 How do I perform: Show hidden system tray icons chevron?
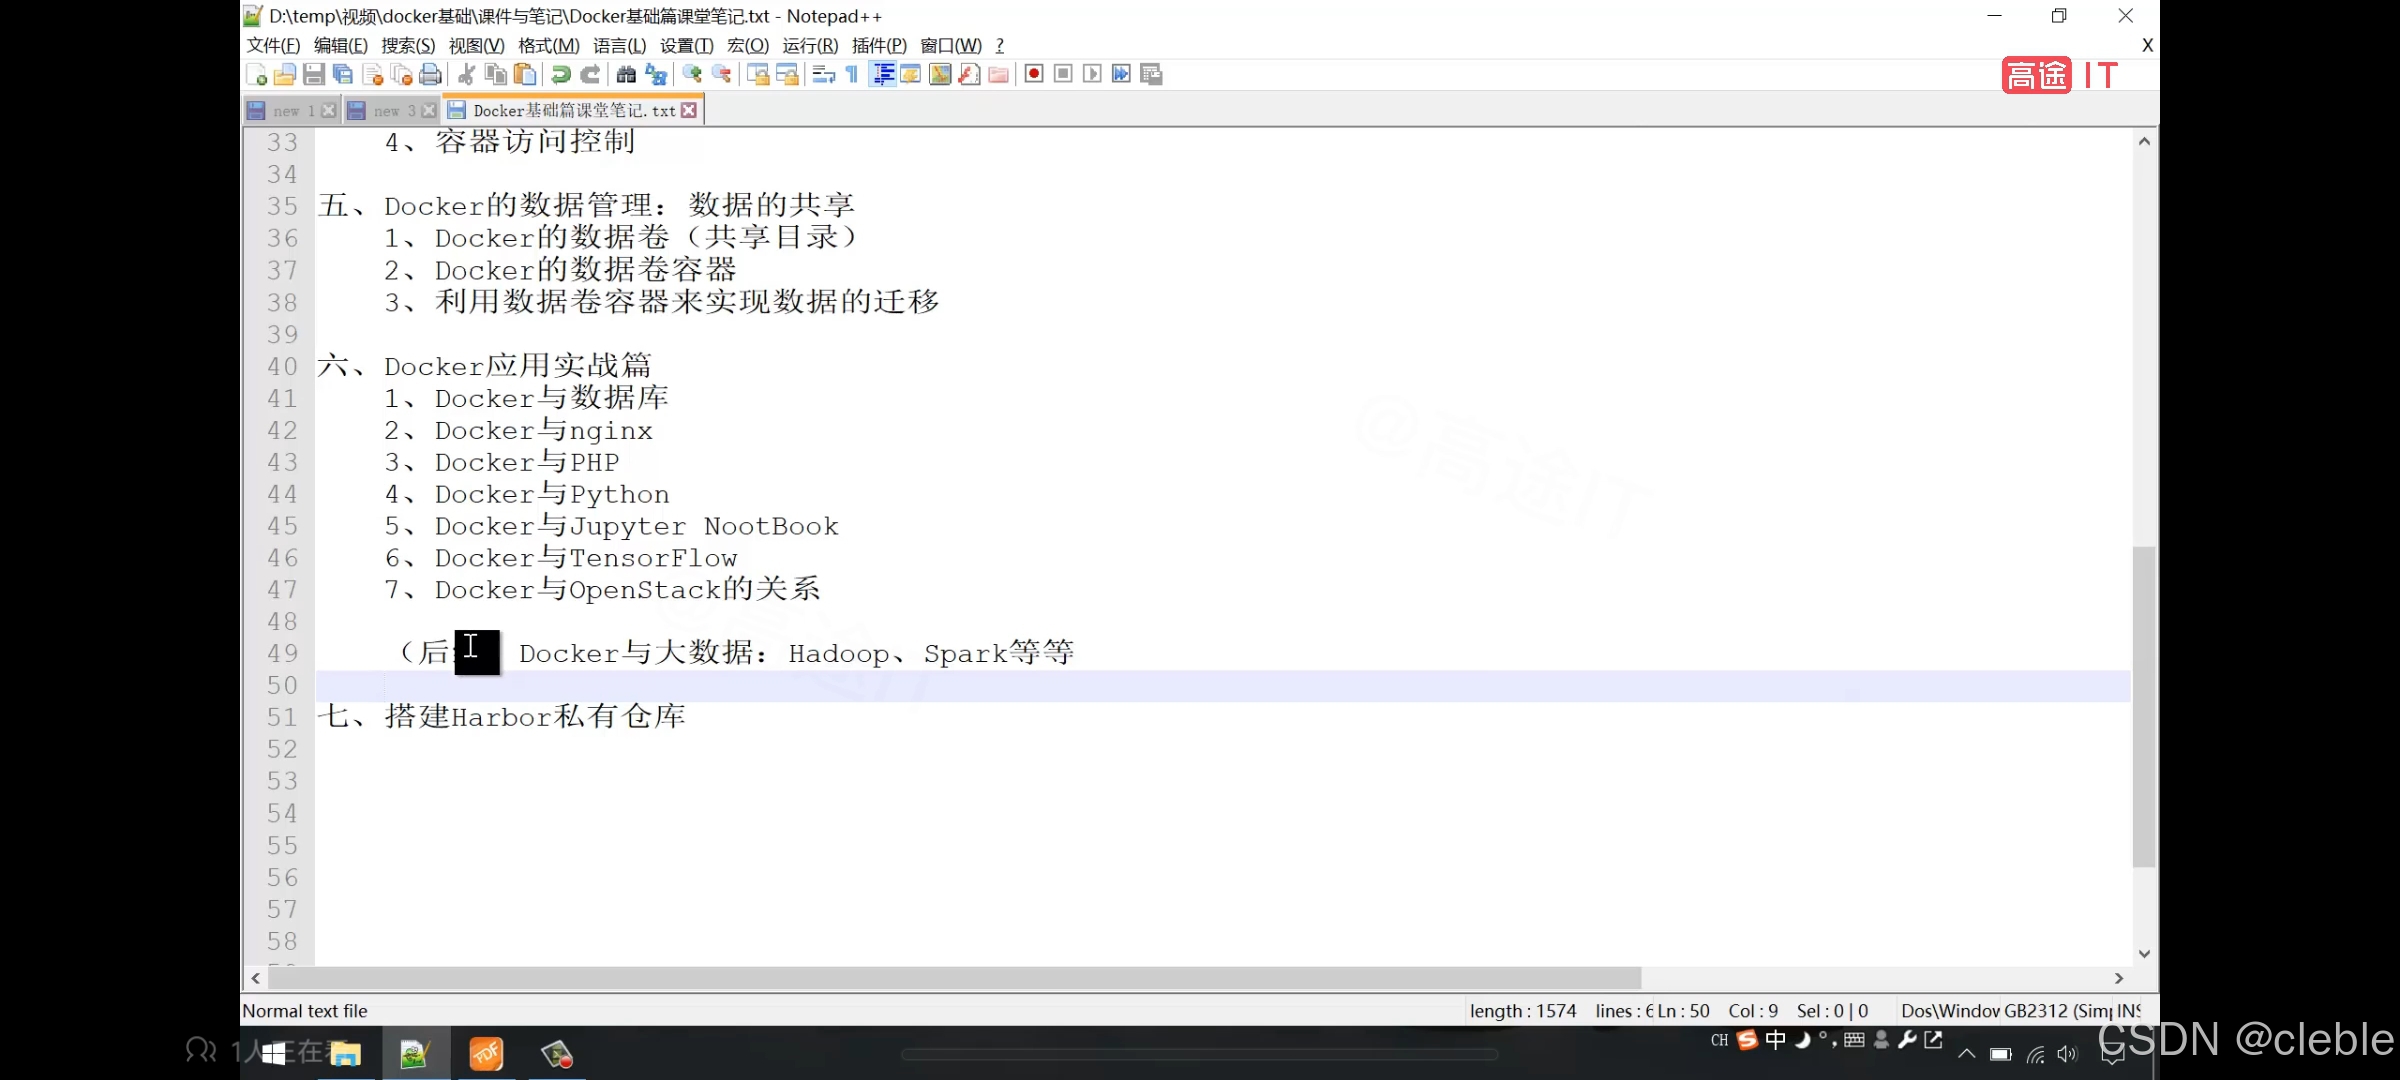[x=1966, y=1054]
